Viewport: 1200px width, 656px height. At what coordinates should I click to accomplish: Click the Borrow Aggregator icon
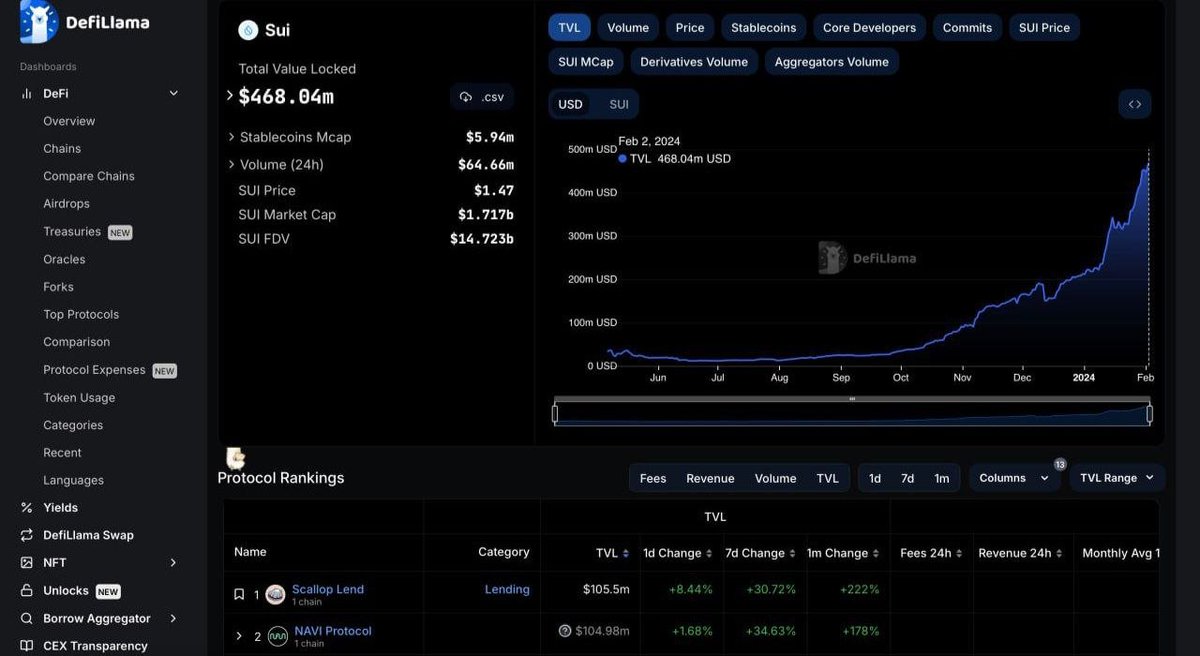tap(27, 618)
